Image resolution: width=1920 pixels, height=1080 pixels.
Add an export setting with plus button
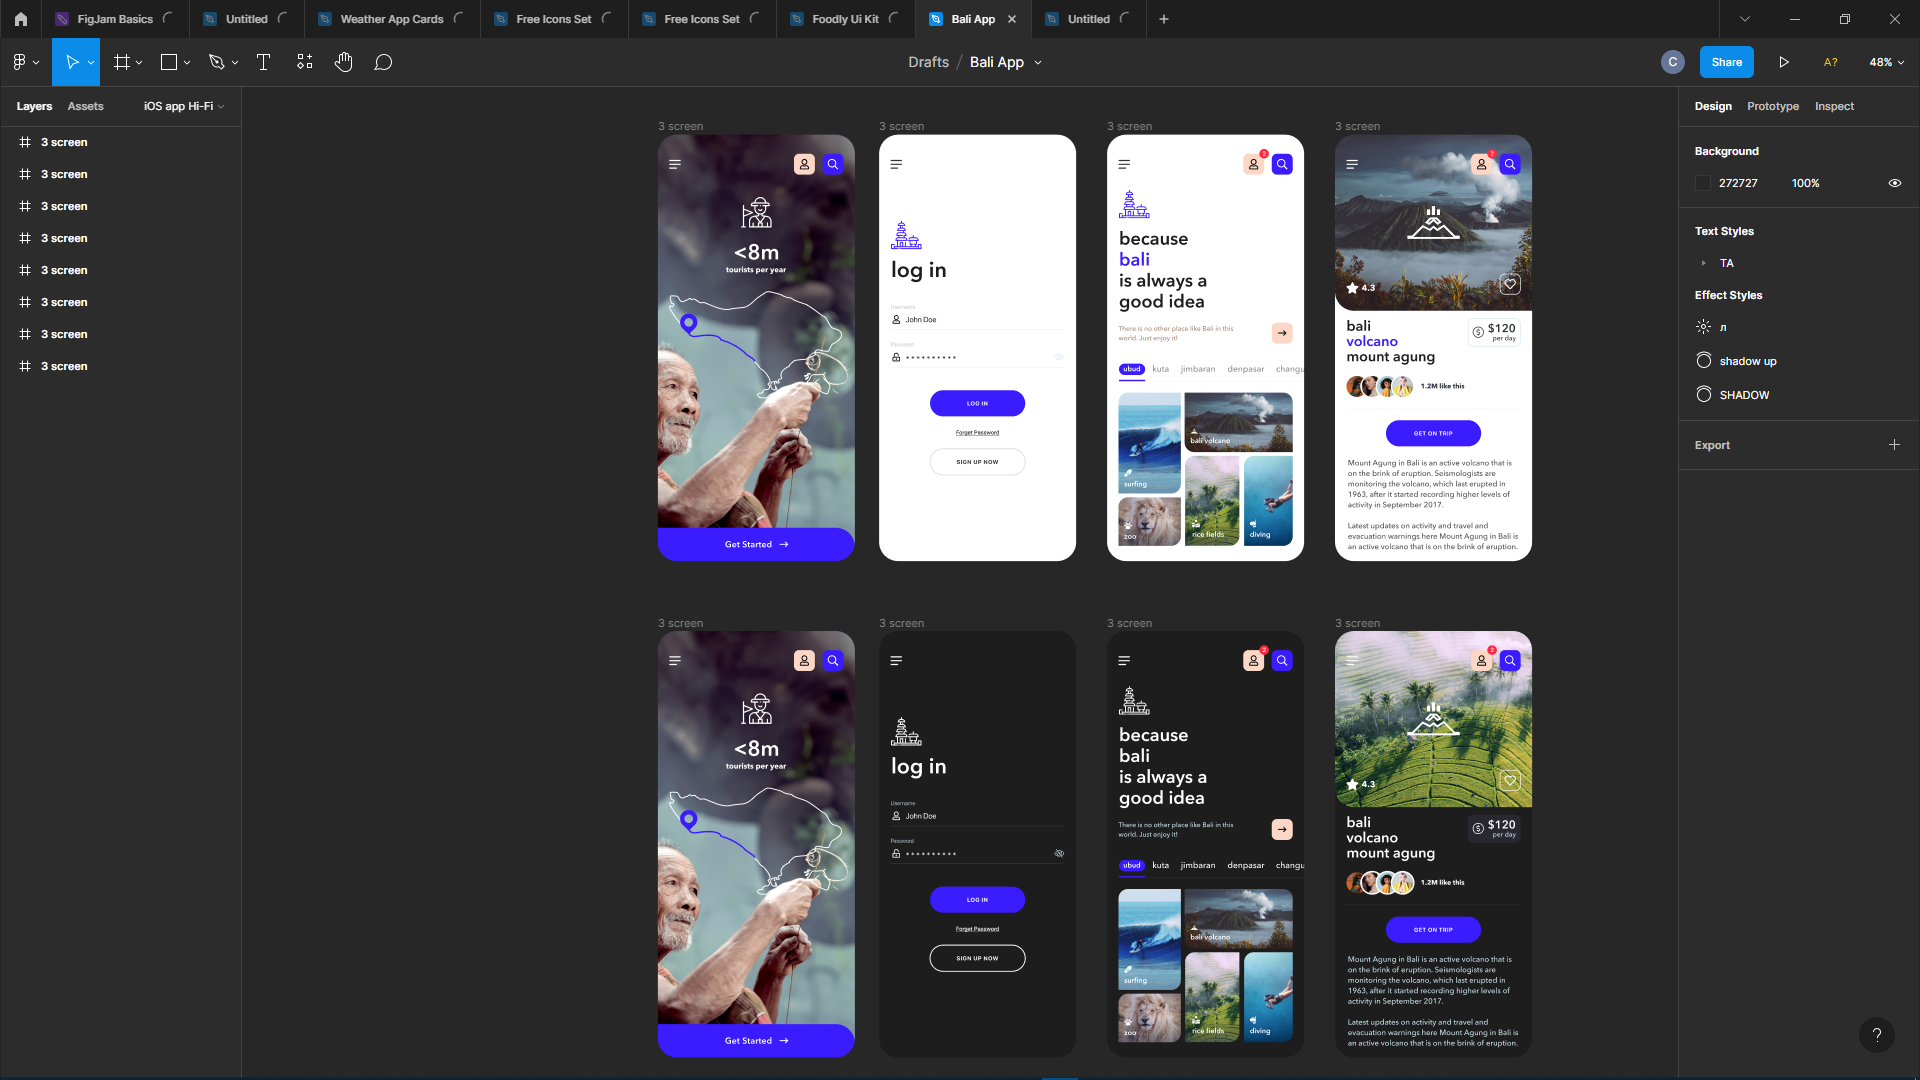coord(1895,444)
